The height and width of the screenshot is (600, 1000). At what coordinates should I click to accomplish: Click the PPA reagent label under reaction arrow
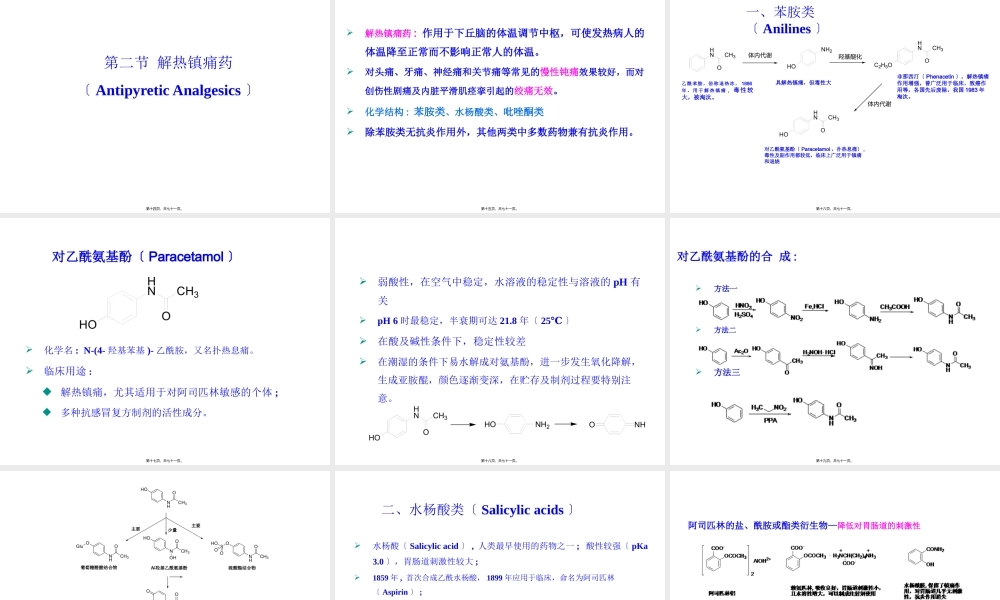point(770,421)
